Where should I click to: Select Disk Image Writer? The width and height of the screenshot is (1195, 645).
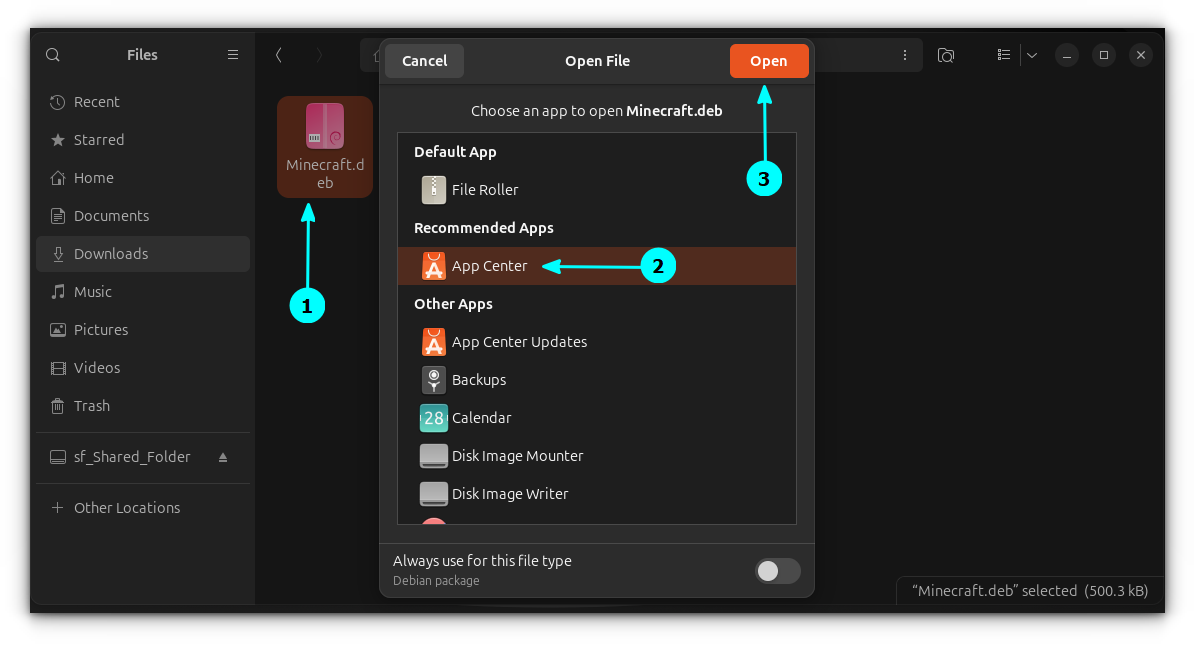click(597, 494)
